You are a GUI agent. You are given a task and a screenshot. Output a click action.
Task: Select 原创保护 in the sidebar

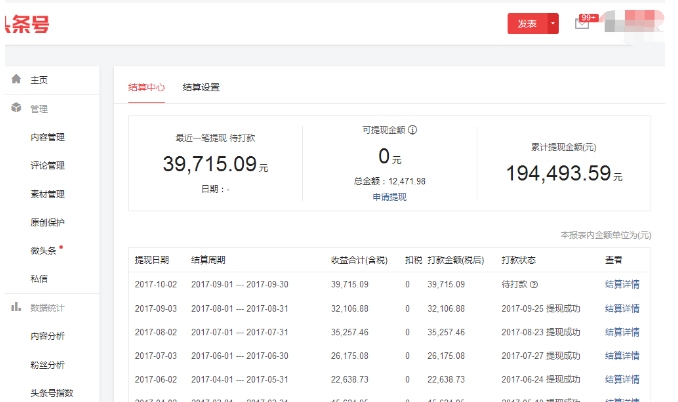pyautogui.click(x=47, y=222)
